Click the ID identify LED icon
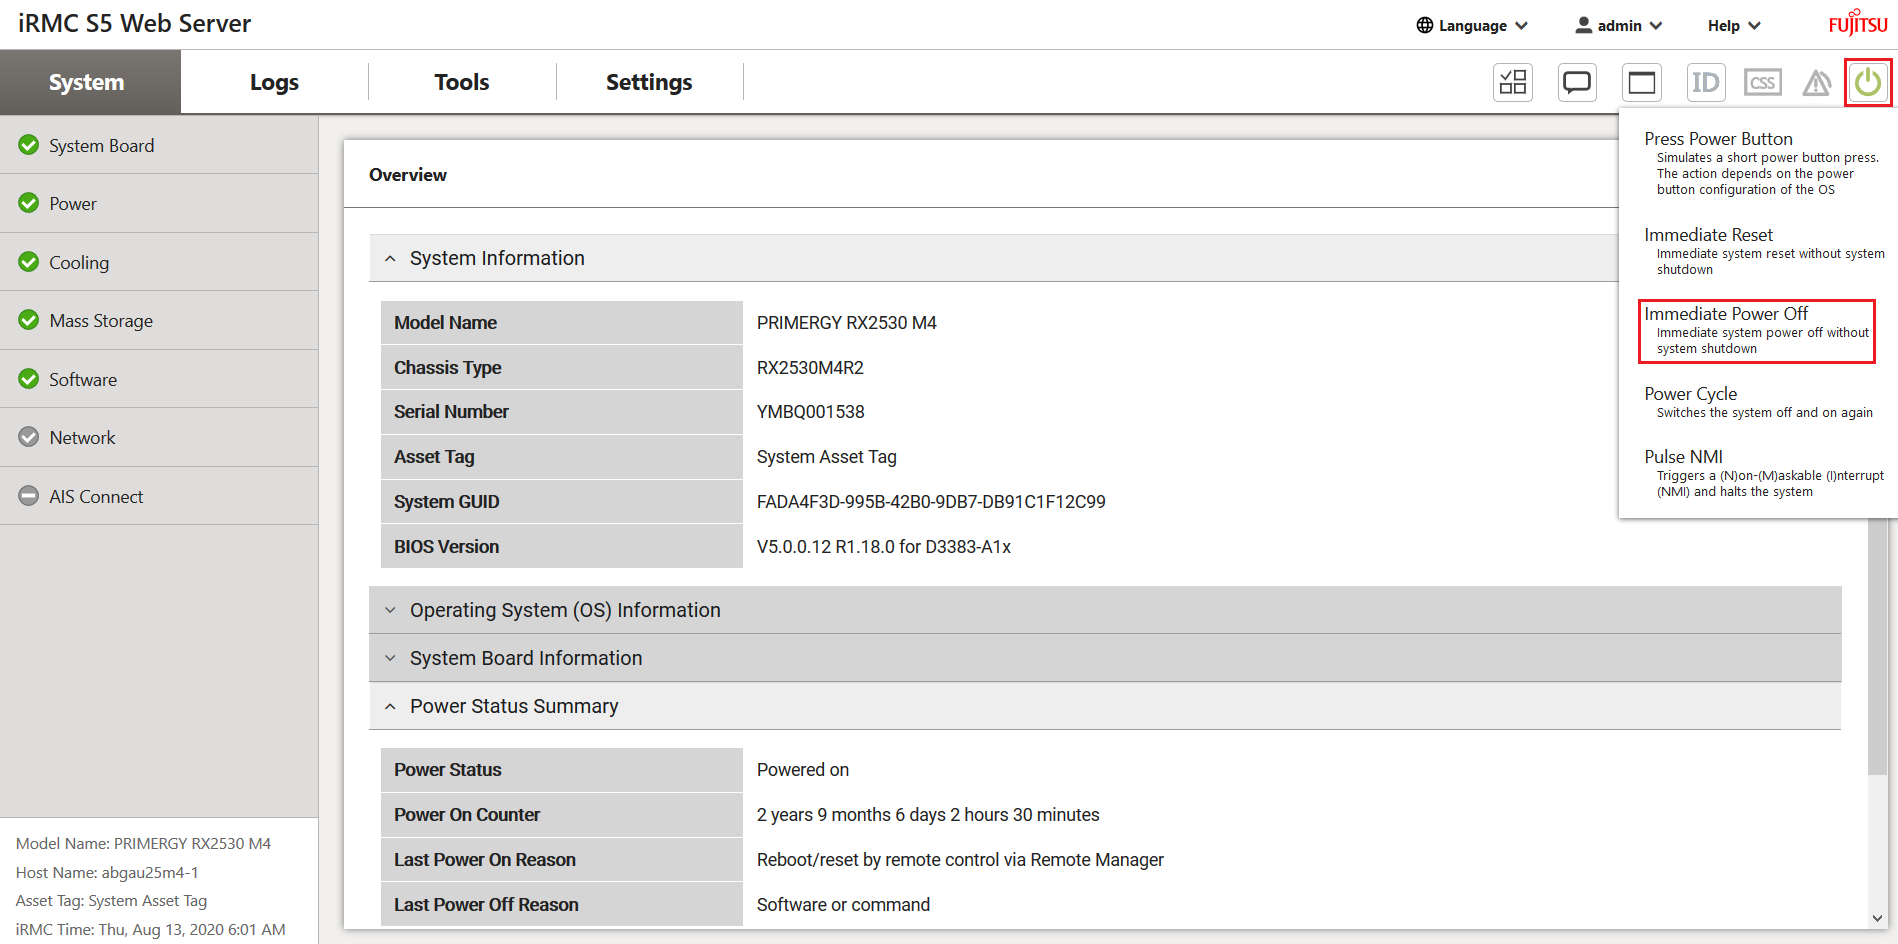This screenshot has height=944, width=1898. [x=1705, y=82]
